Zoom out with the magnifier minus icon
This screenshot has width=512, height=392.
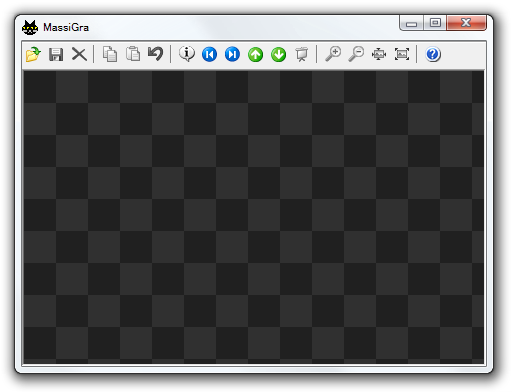pyautogui.click(x=356, y=54)
